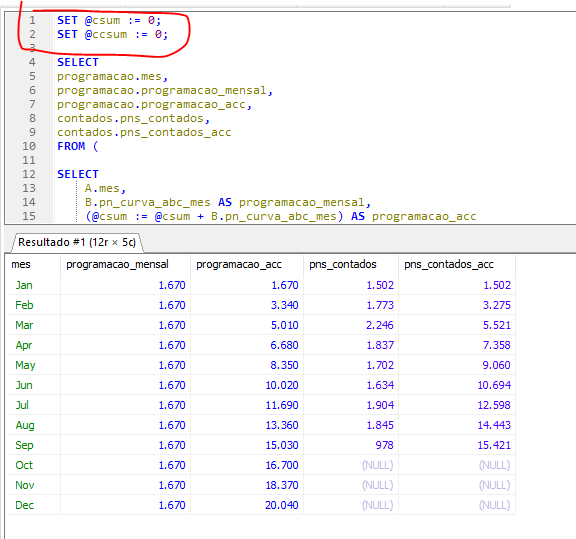Select the NULL pns_contados cell in Oct row

[351, 465]
